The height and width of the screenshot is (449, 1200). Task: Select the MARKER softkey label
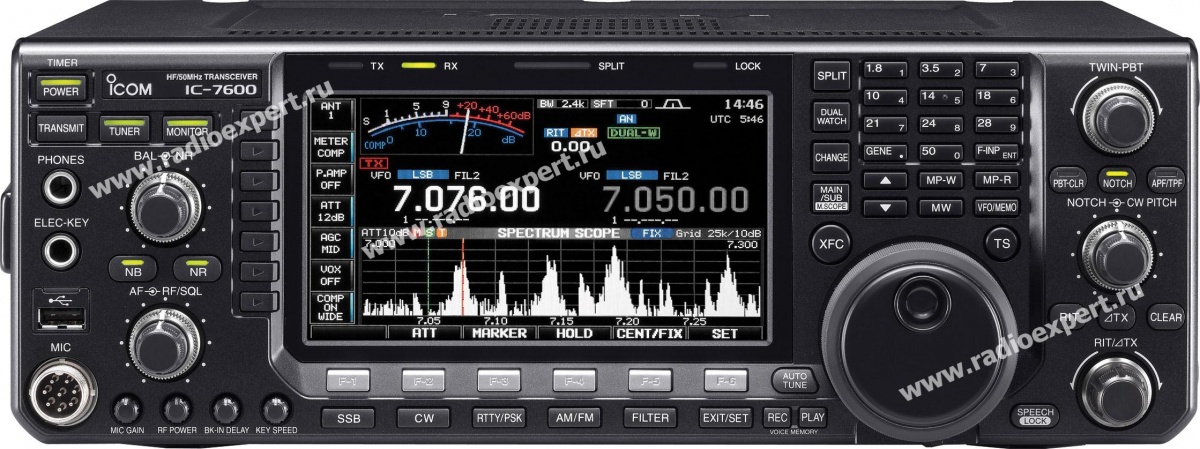click(x=500, y=333)
